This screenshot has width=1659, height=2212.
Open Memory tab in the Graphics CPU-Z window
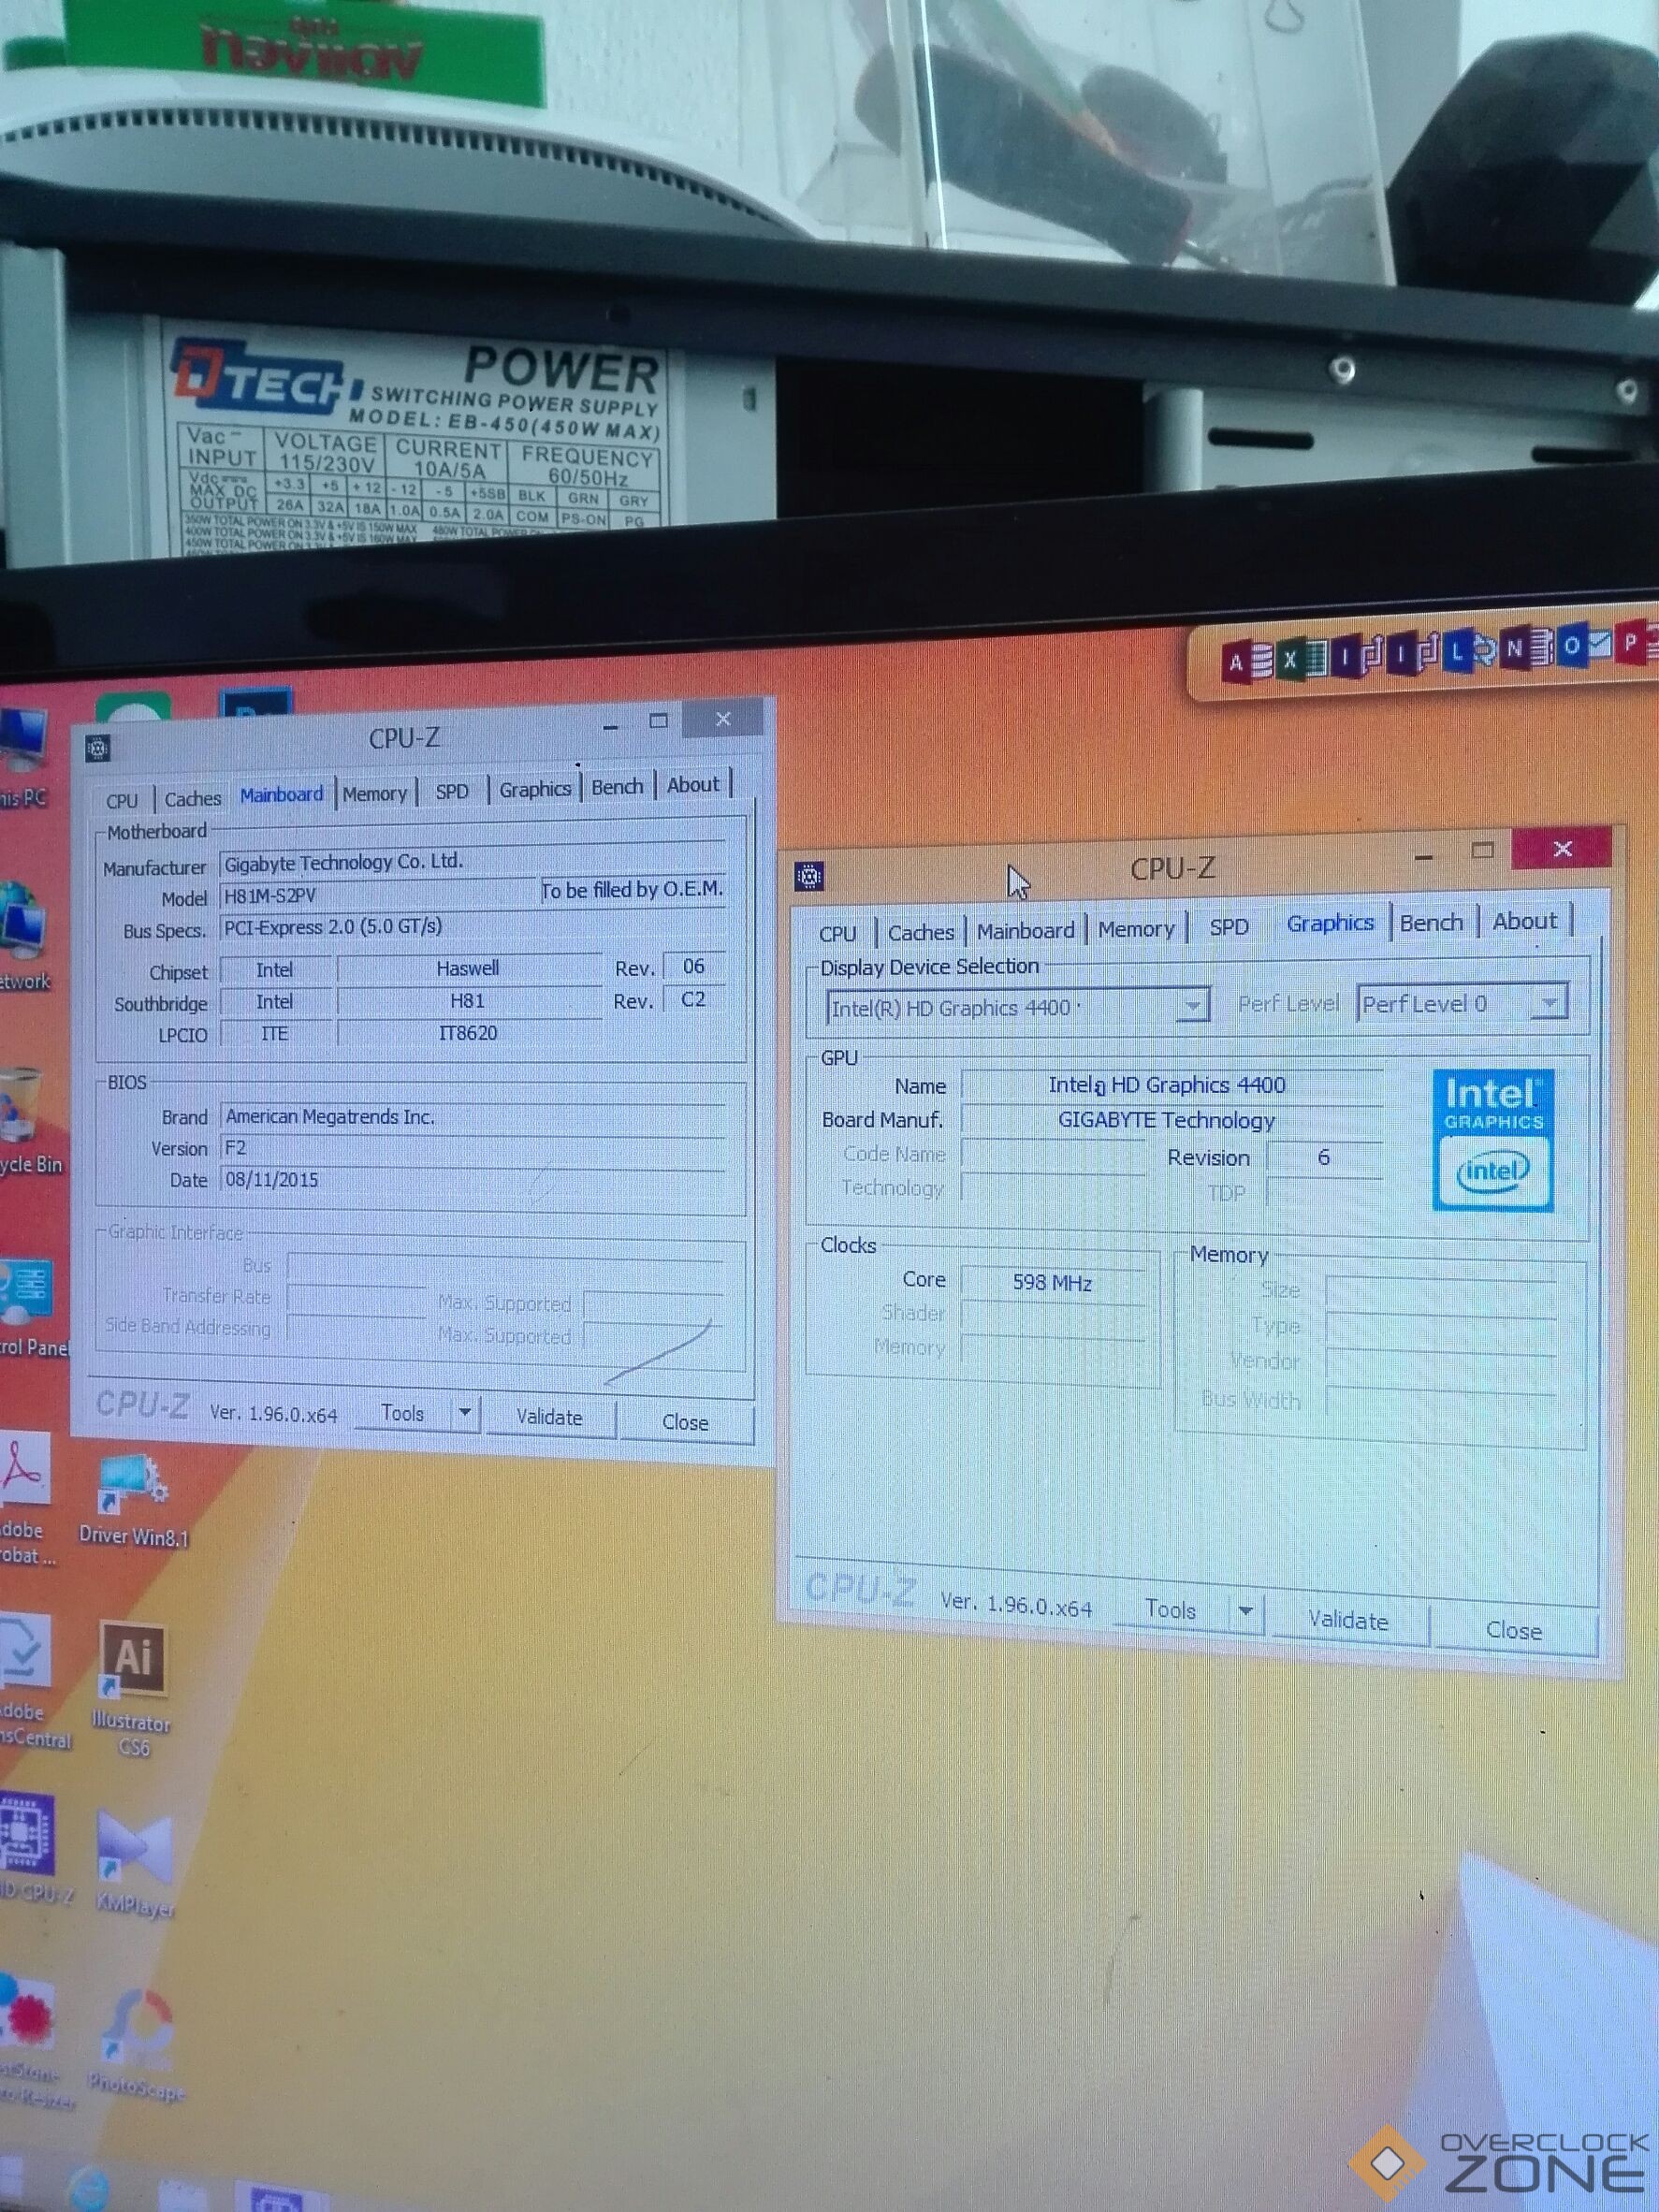pos(1136,929)
